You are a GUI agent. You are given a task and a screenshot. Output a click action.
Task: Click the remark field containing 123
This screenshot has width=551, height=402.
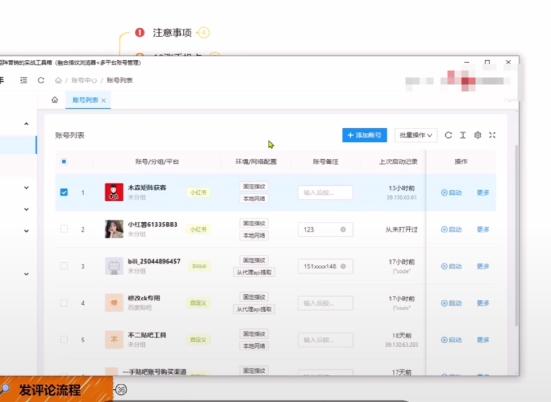pos(325,229)
